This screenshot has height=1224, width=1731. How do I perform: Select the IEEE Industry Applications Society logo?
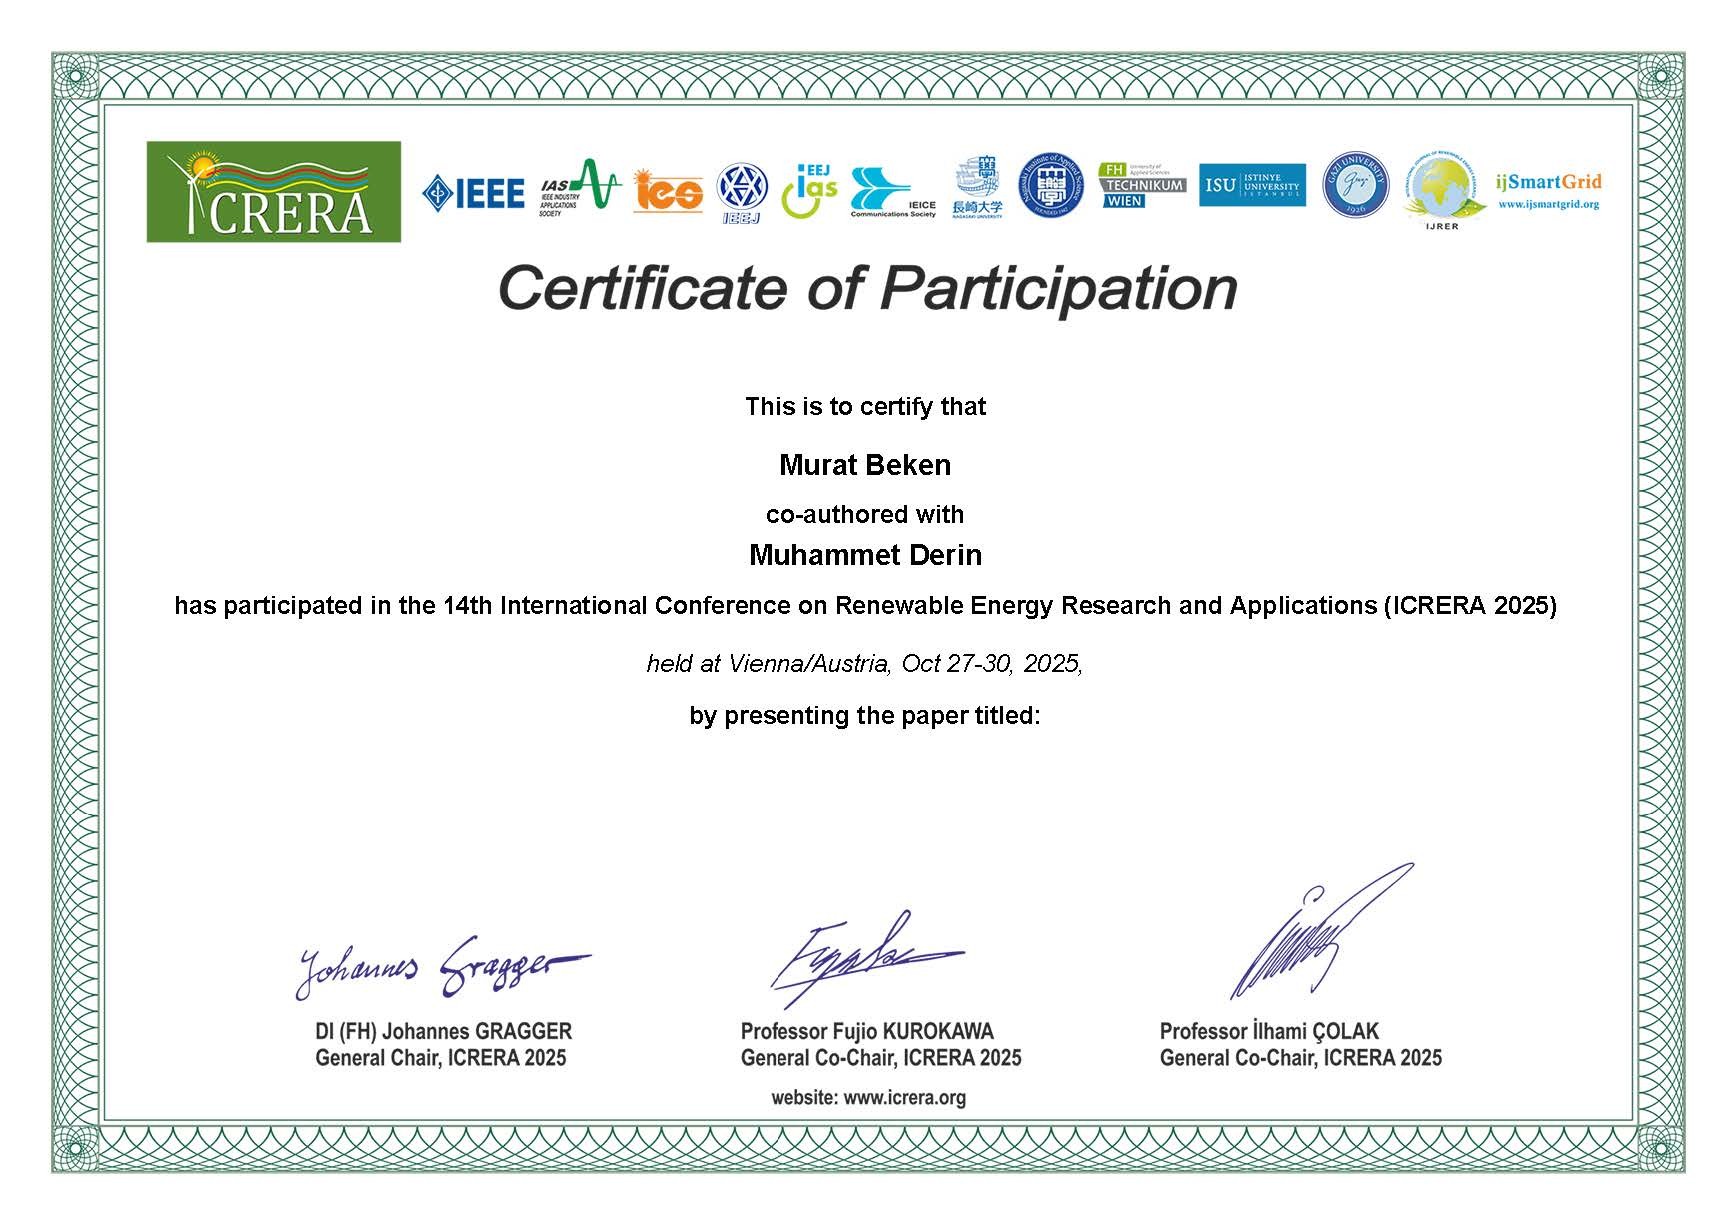point(579,188)
